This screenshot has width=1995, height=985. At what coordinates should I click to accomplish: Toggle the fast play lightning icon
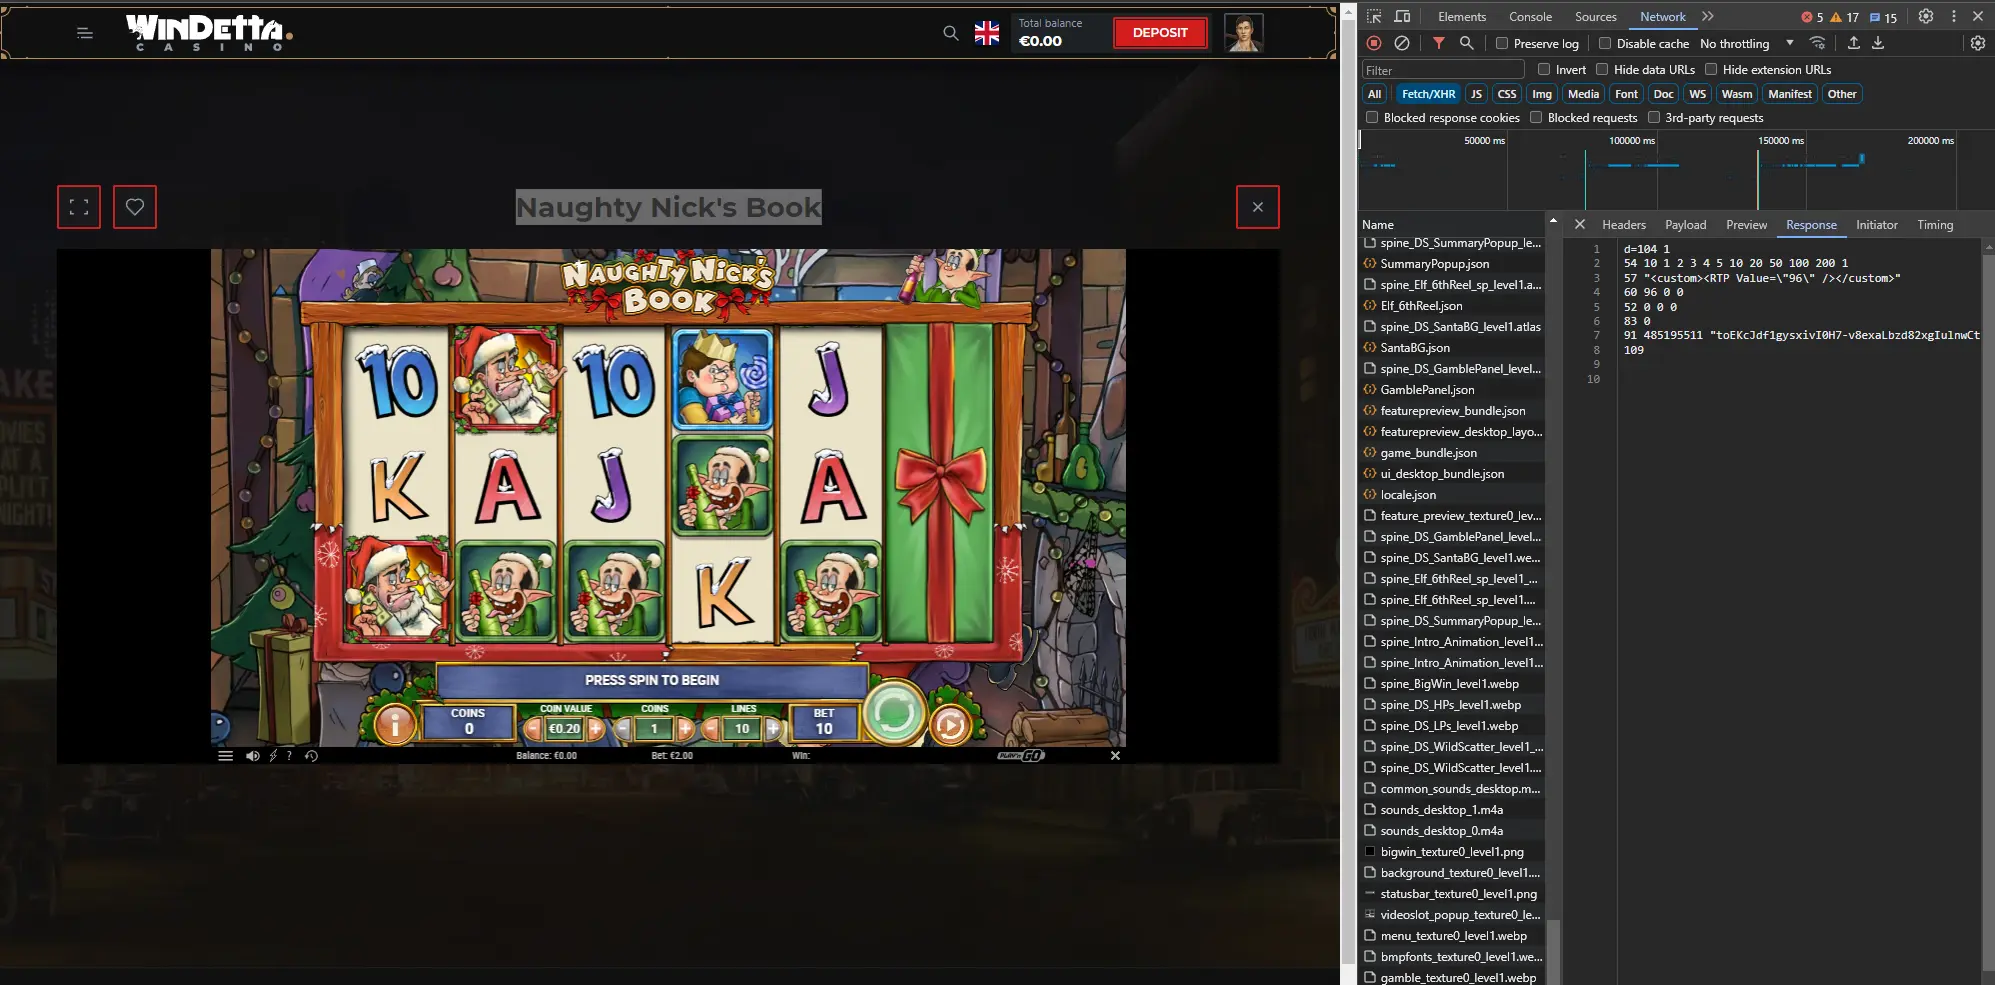click(273, 756)
